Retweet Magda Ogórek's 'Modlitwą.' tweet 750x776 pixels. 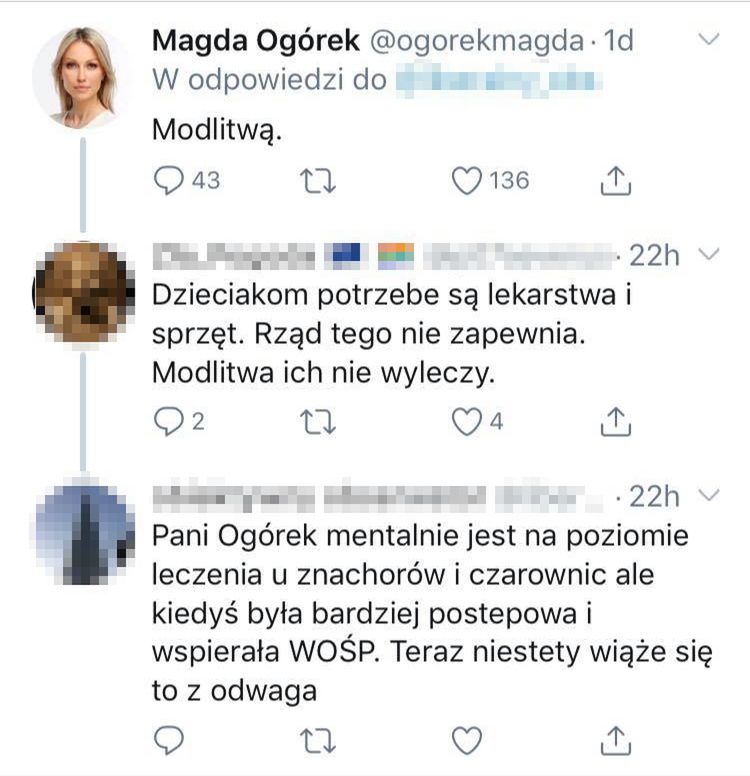[318, 181]
